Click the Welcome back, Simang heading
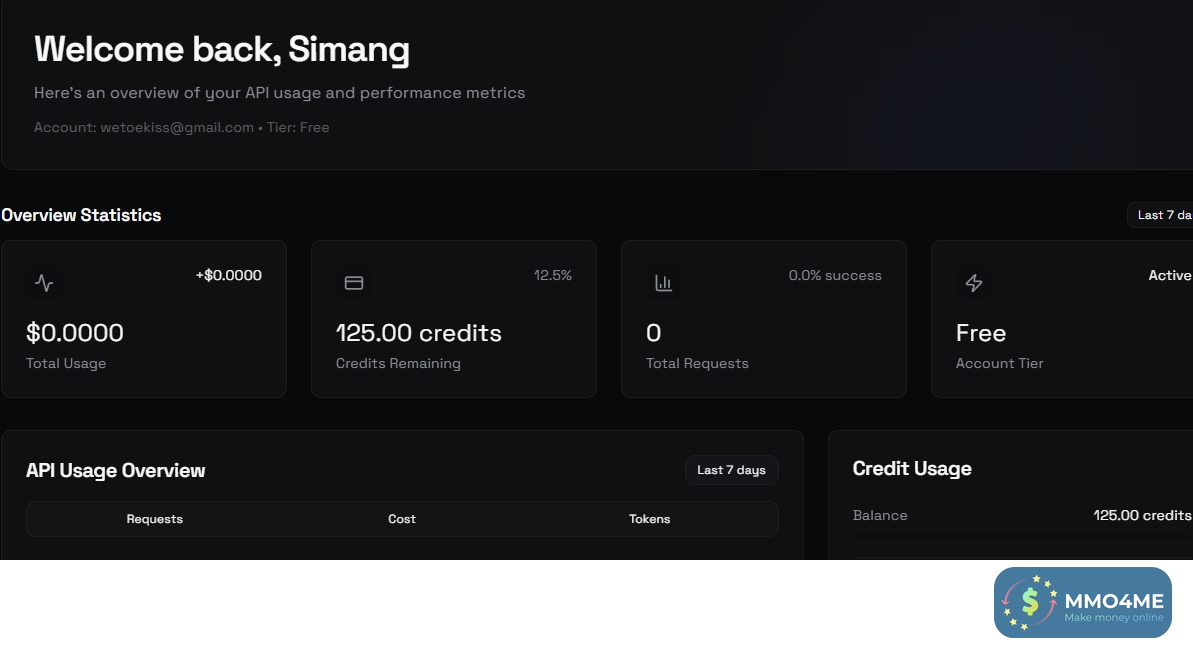 [x=222, y=49]
